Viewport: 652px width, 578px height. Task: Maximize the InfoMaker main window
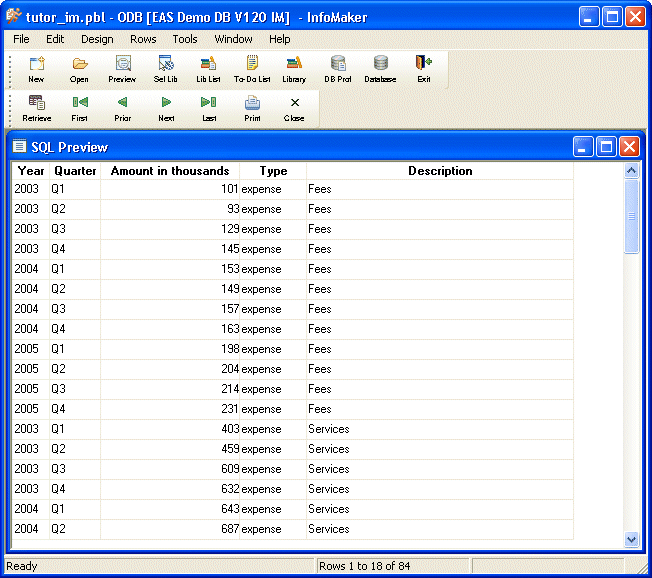612,17
